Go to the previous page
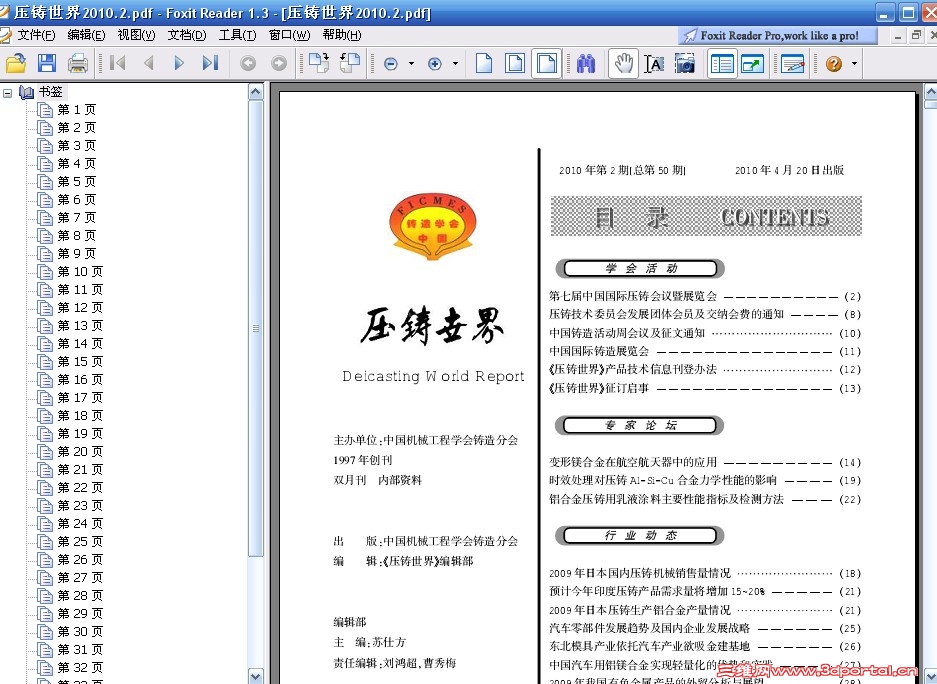This screenshot has height=684, width=937. click(x=149, y=63)
